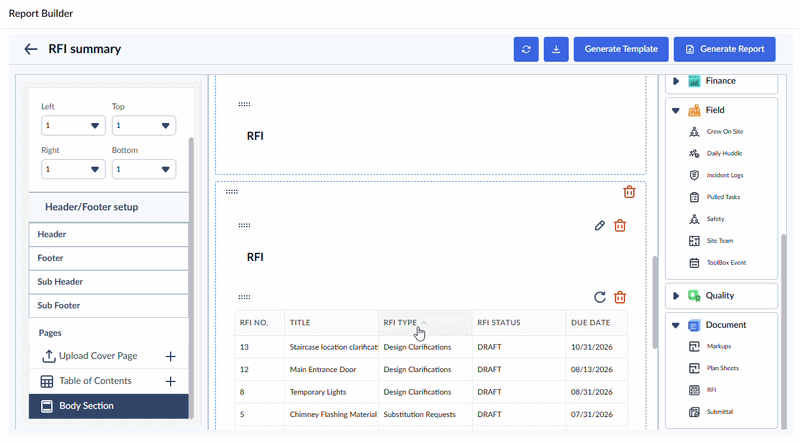
Task: Add Table of Contents with plus icon
Action: [170, 381]
